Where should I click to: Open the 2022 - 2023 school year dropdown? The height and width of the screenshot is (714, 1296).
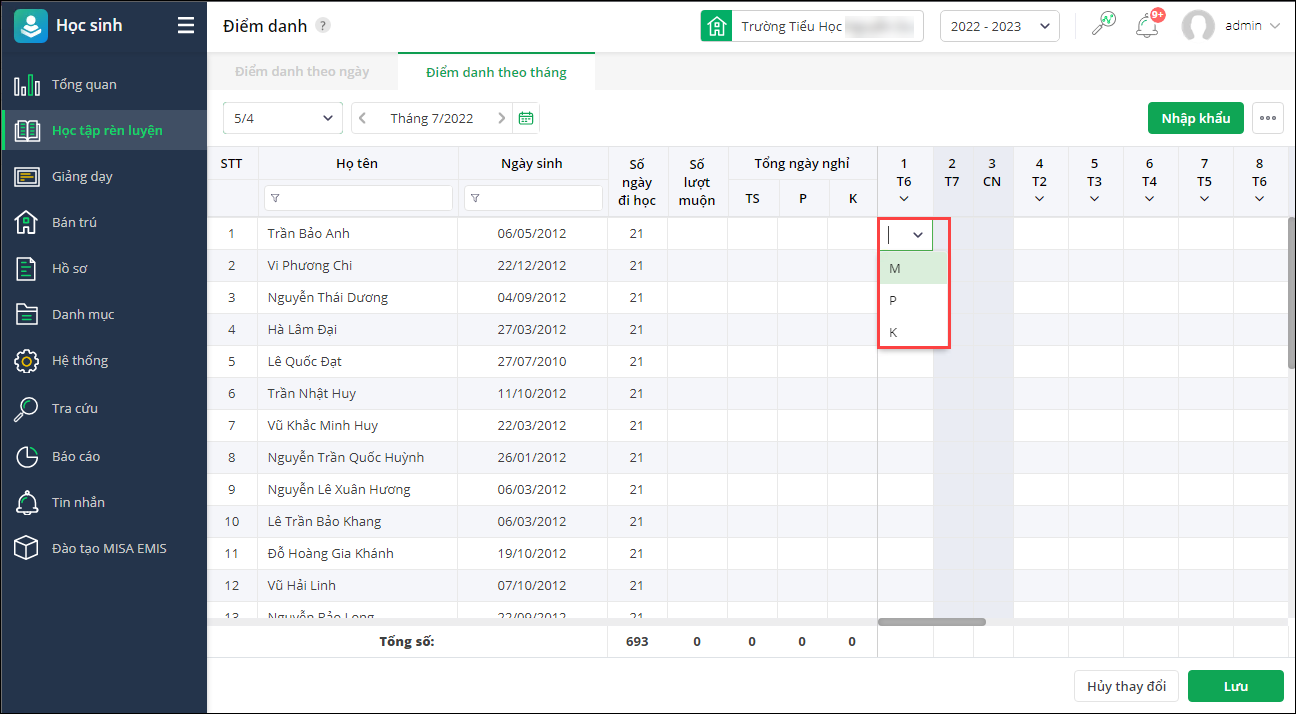[1000, 26]
